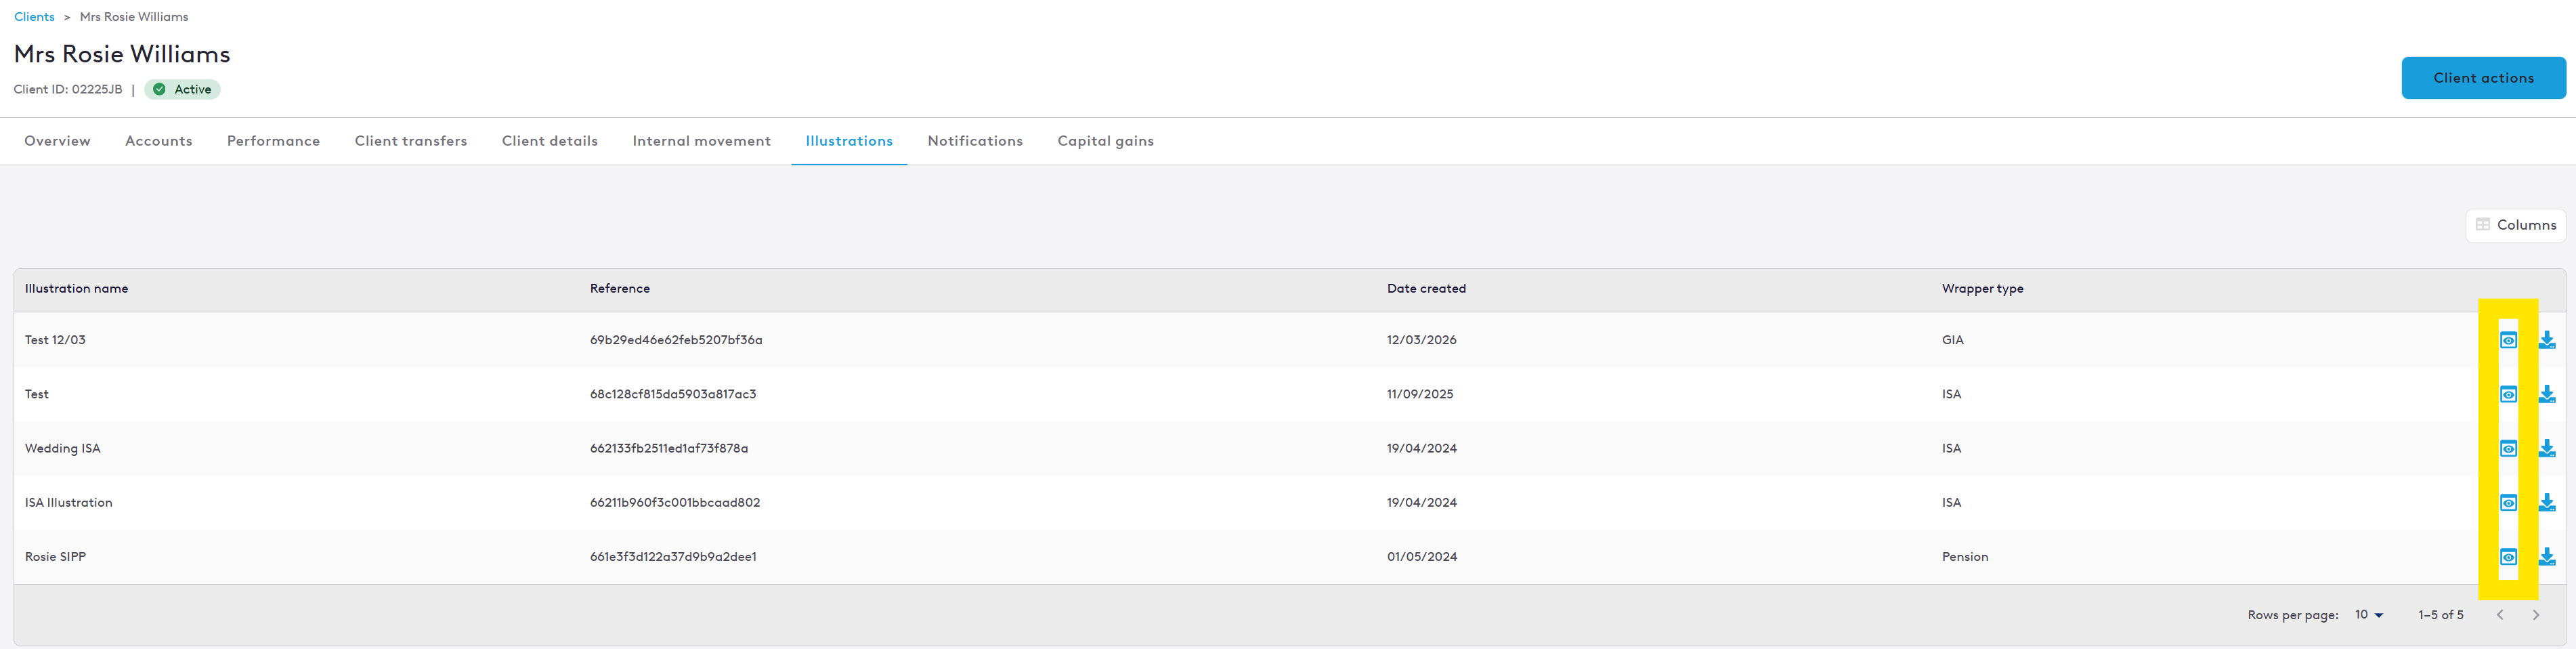View the ISA Illustration row preview
The width and height of the screenshot is (2576, 649).
[2508, 502]
